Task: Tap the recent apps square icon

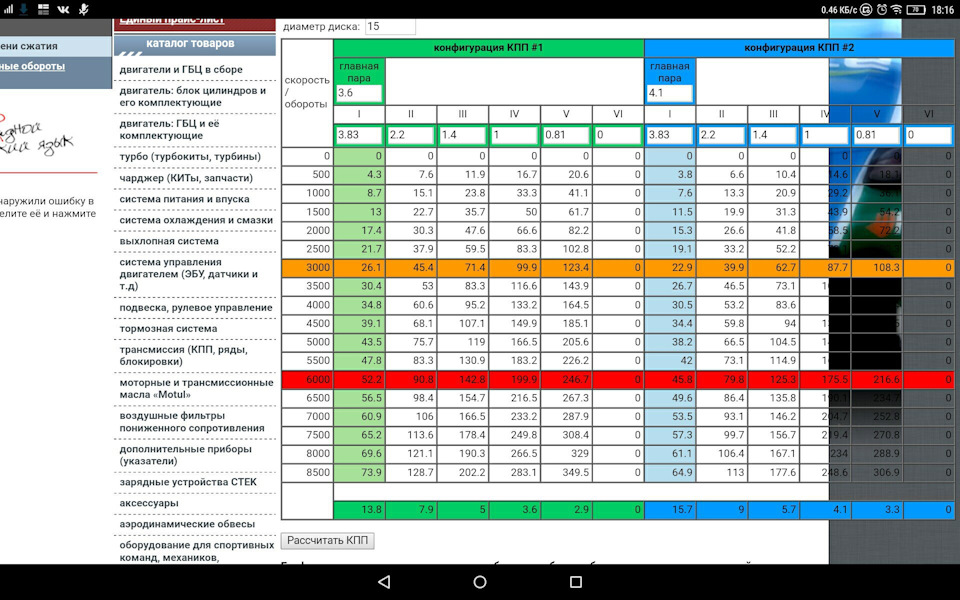Action: (x=576, y=582)
